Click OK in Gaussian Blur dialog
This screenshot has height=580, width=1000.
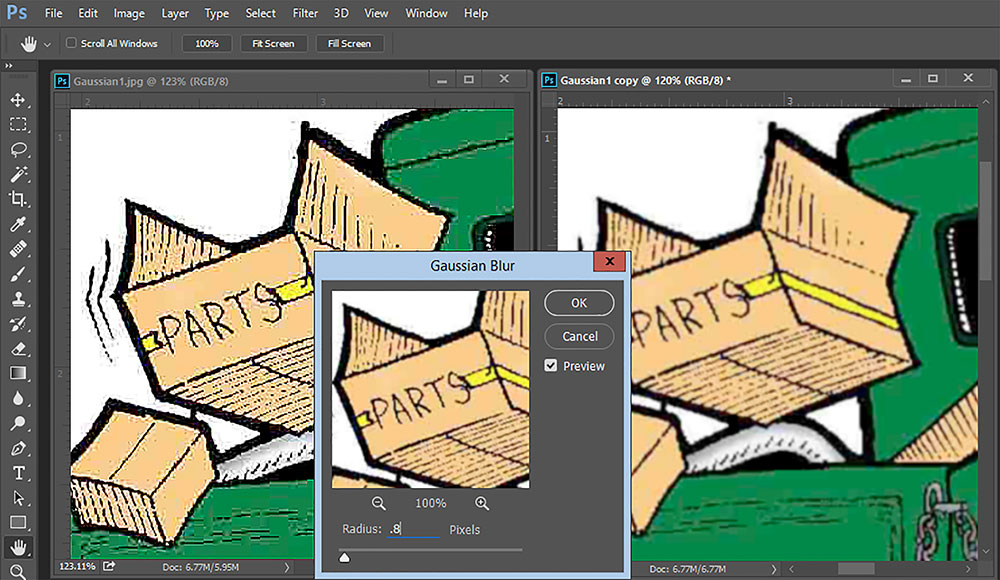click(579, 303)
